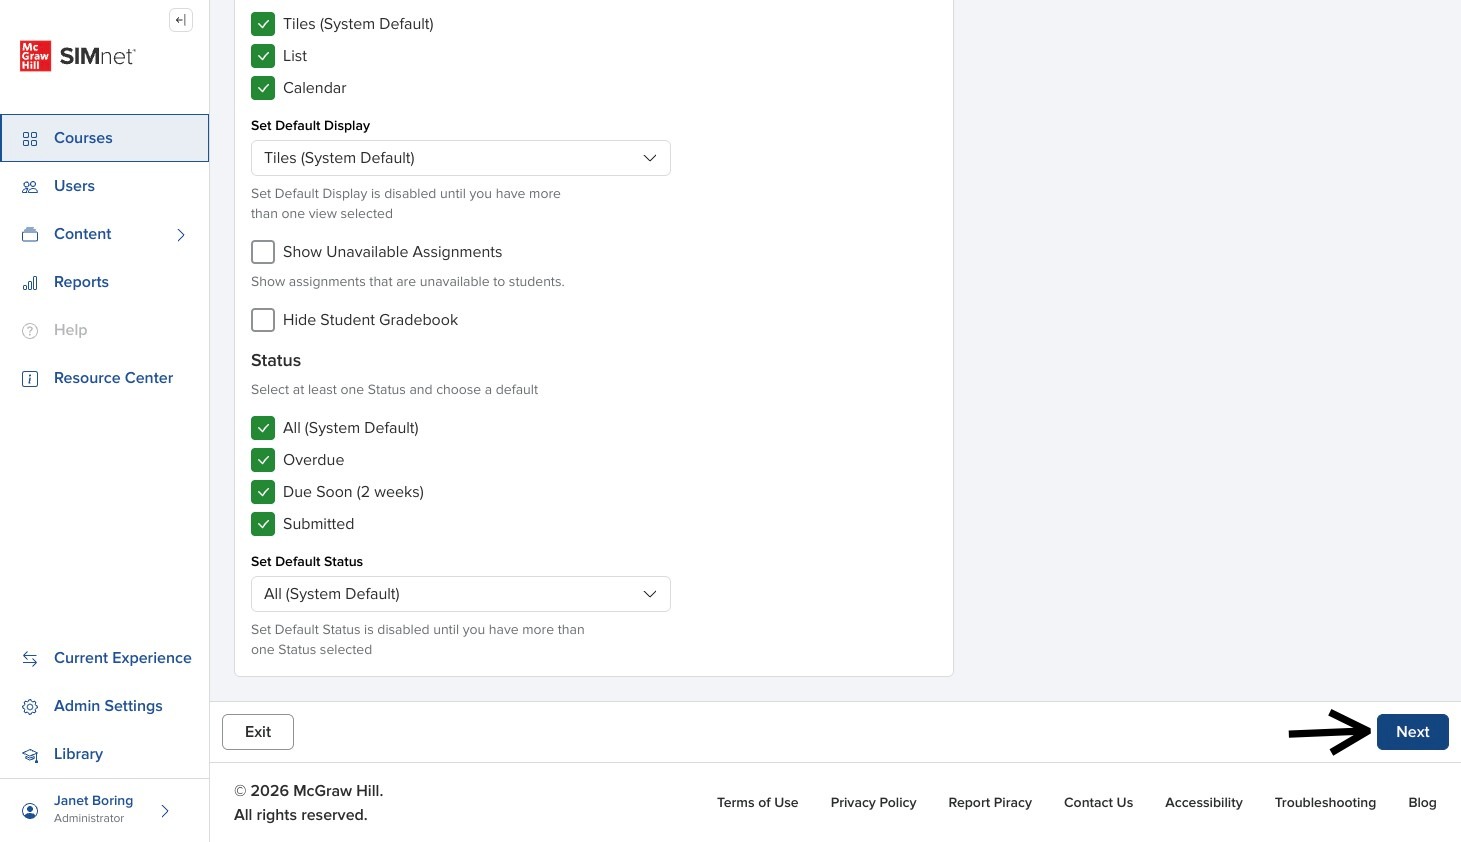Expand Janet Boring account menu chevron
Viewport: 1461px width, 842px height.
click(x=165, y=811)
